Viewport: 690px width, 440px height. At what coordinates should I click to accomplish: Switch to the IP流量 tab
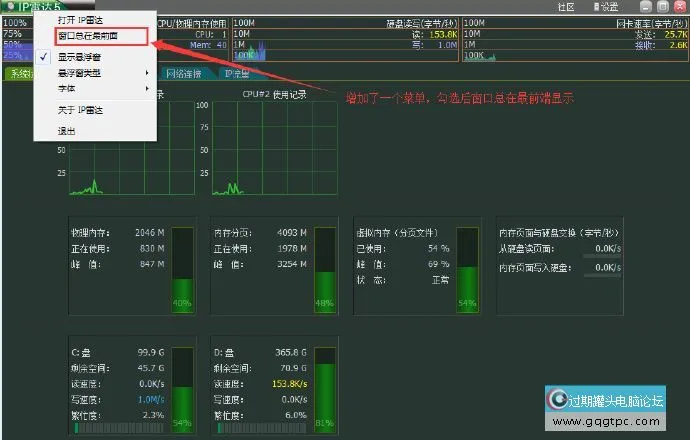click(x=238, y=74)
